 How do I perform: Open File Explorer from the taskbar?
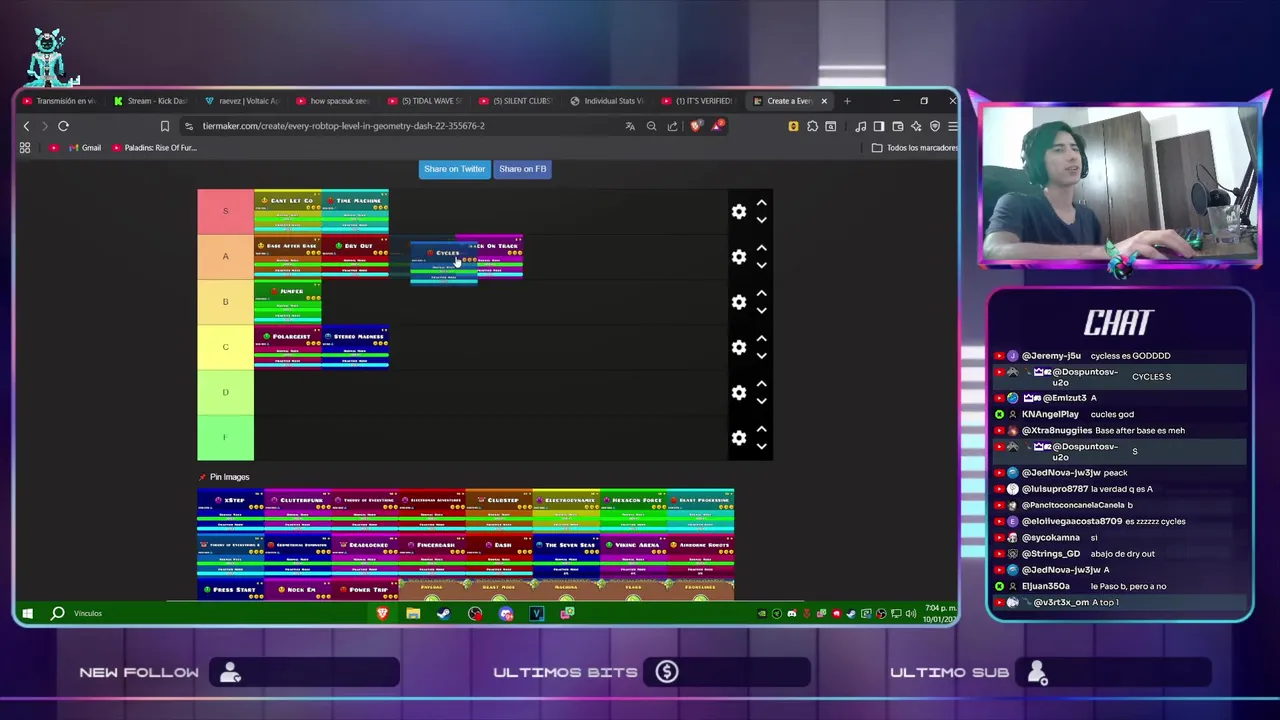pos(413,613)
